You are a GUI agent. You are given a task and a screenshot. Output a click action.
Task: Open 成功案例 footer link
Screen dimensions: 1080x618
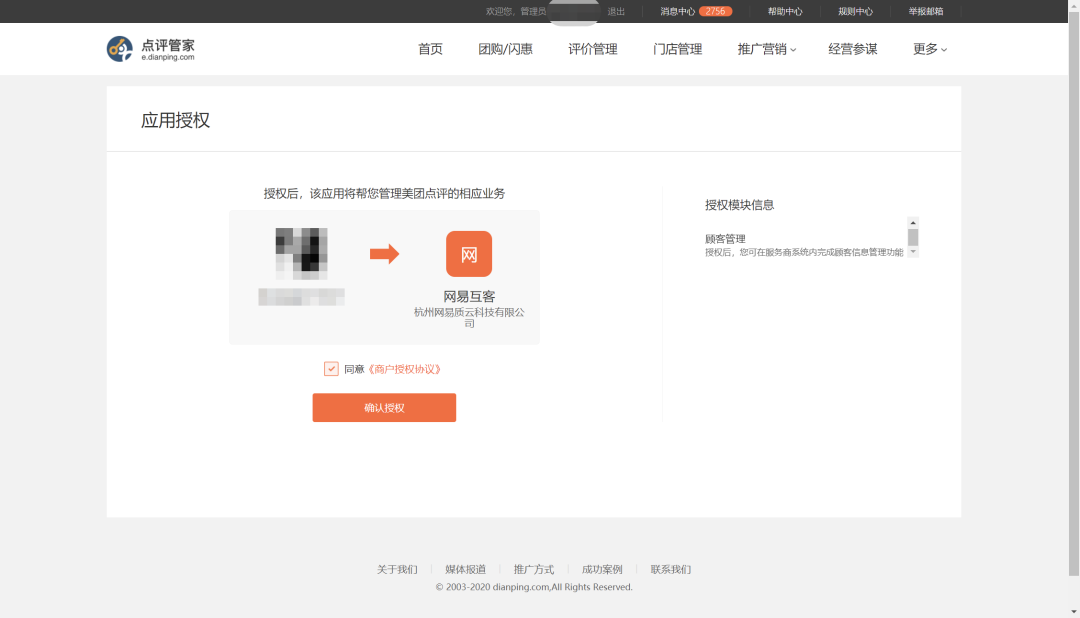click(602, 569)
